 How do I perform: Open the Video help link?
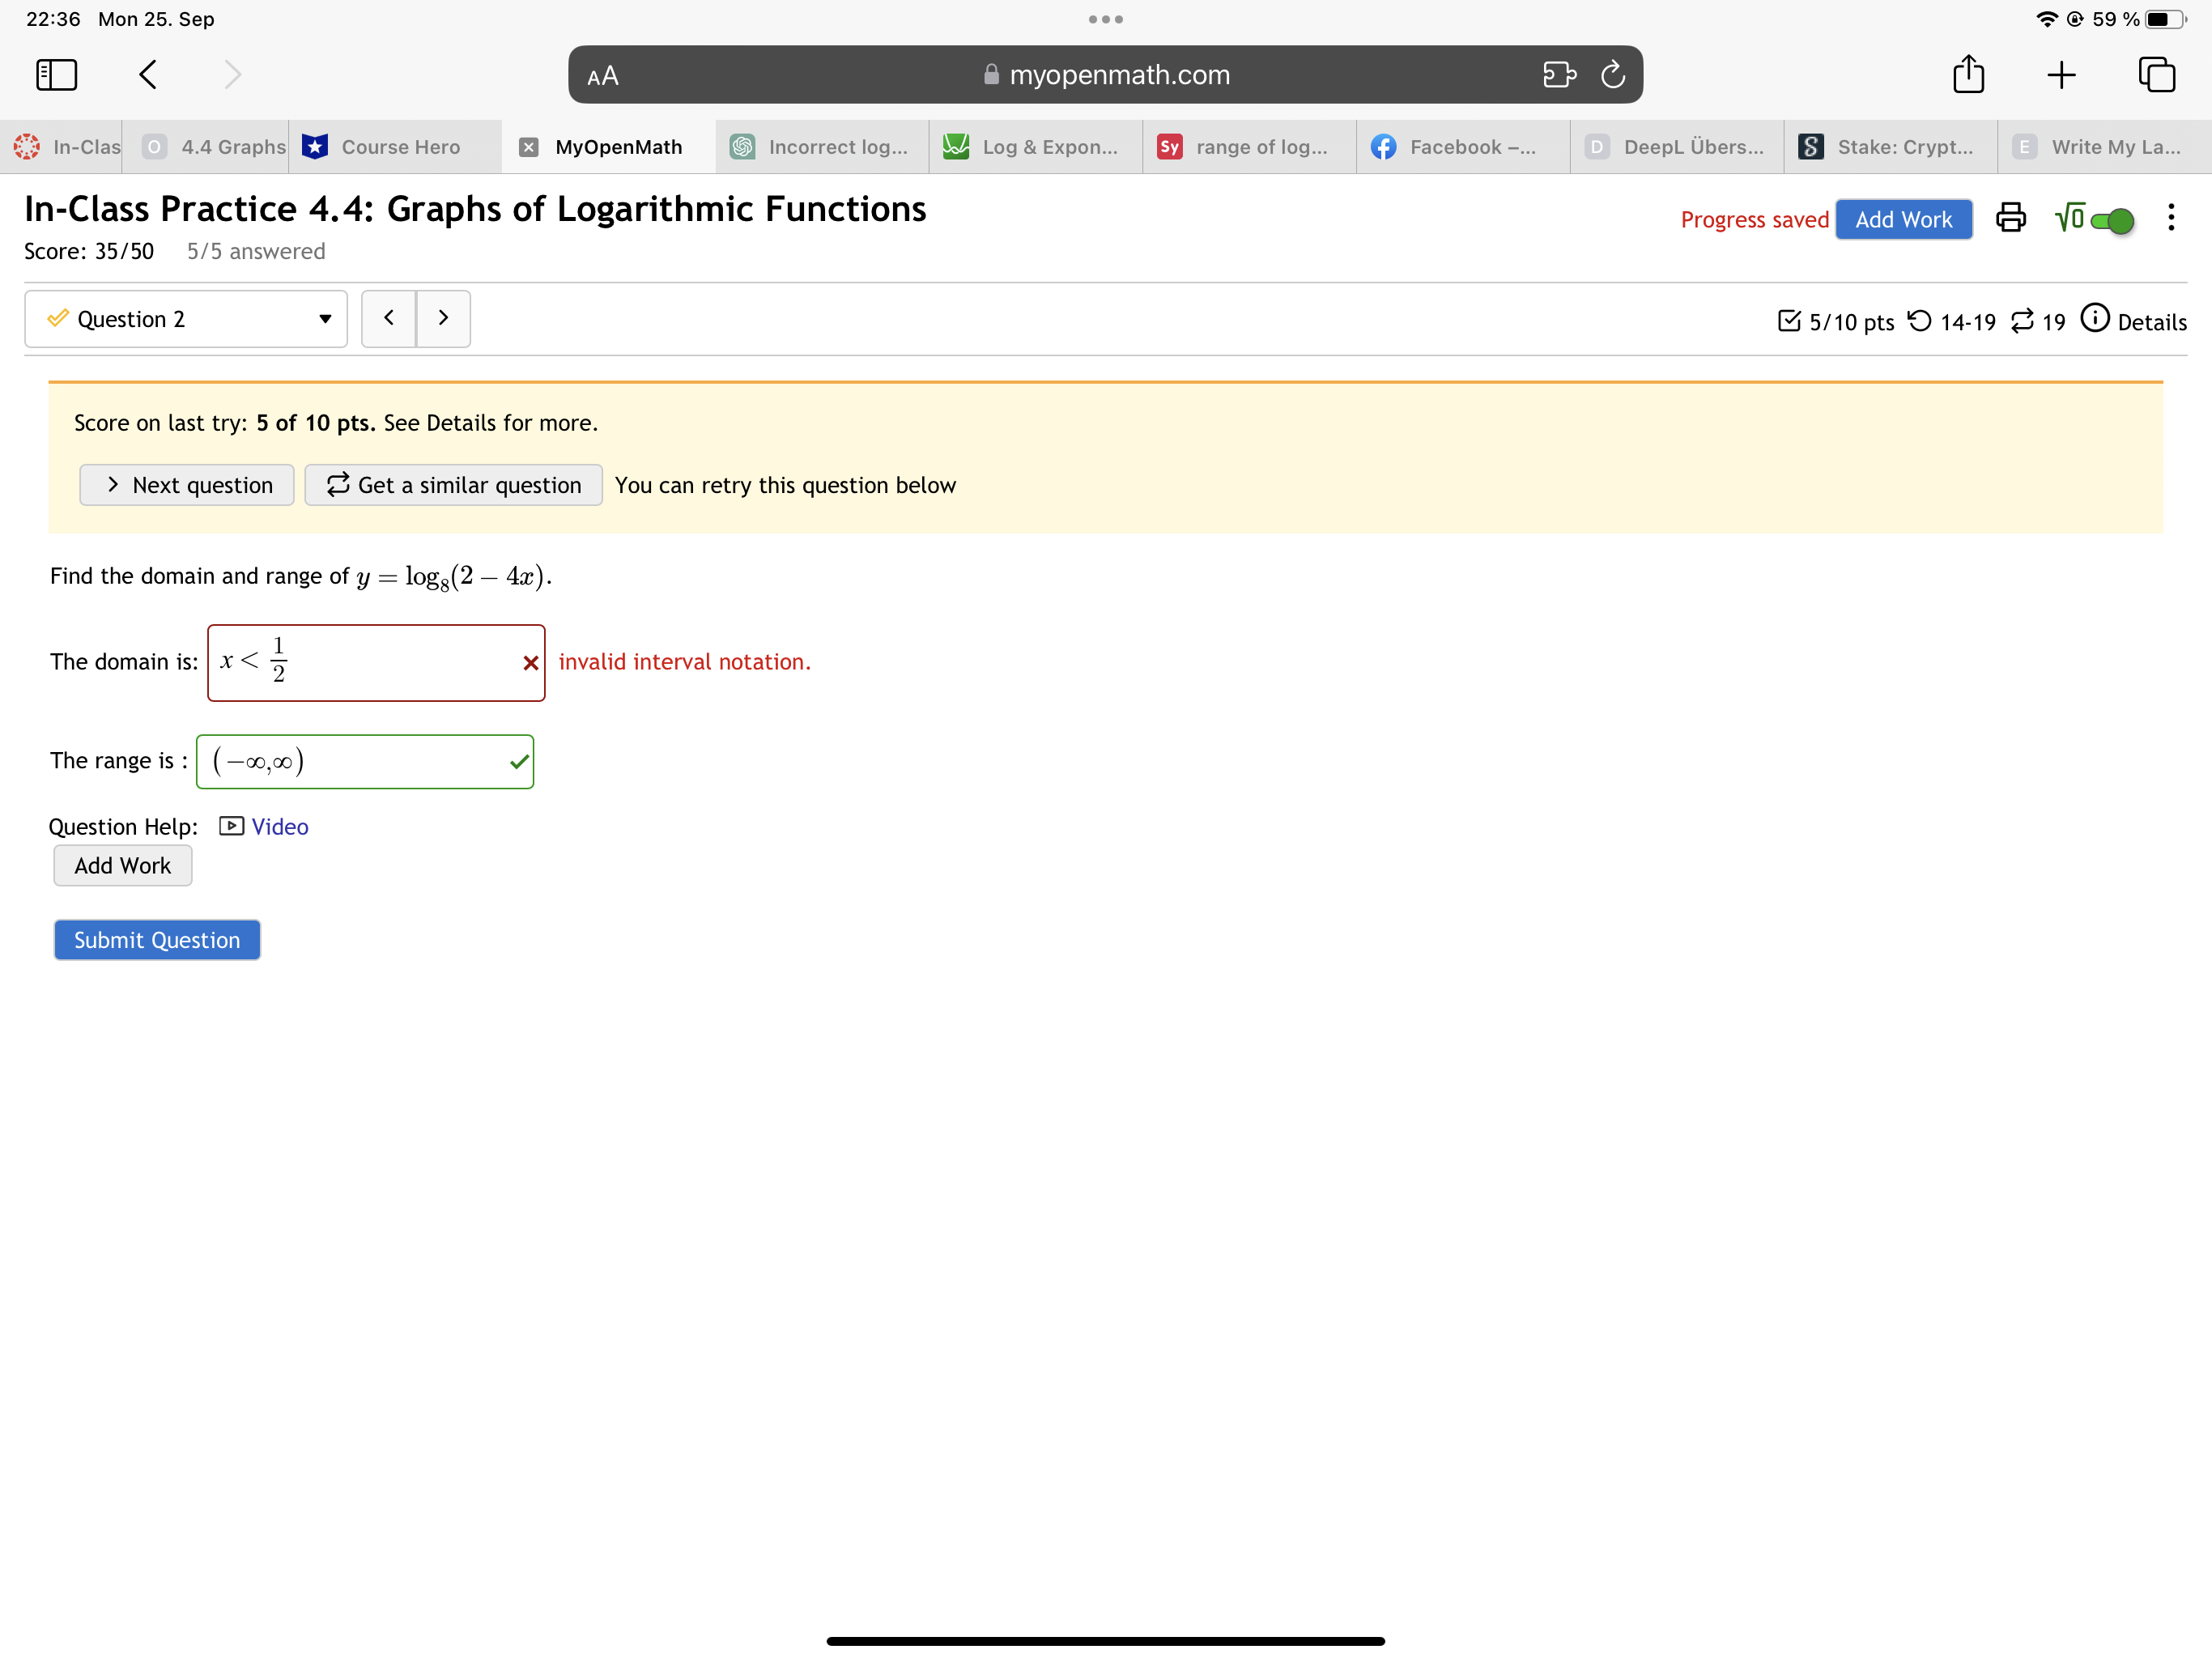279,827
